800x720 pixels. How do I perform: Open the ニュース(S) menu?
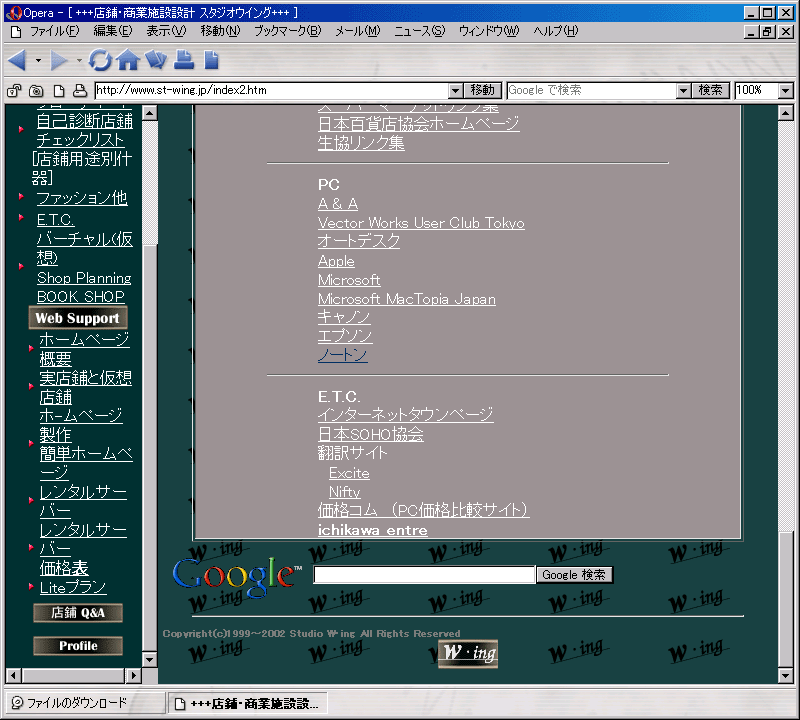pyautogui.click(x=419, y=31)
